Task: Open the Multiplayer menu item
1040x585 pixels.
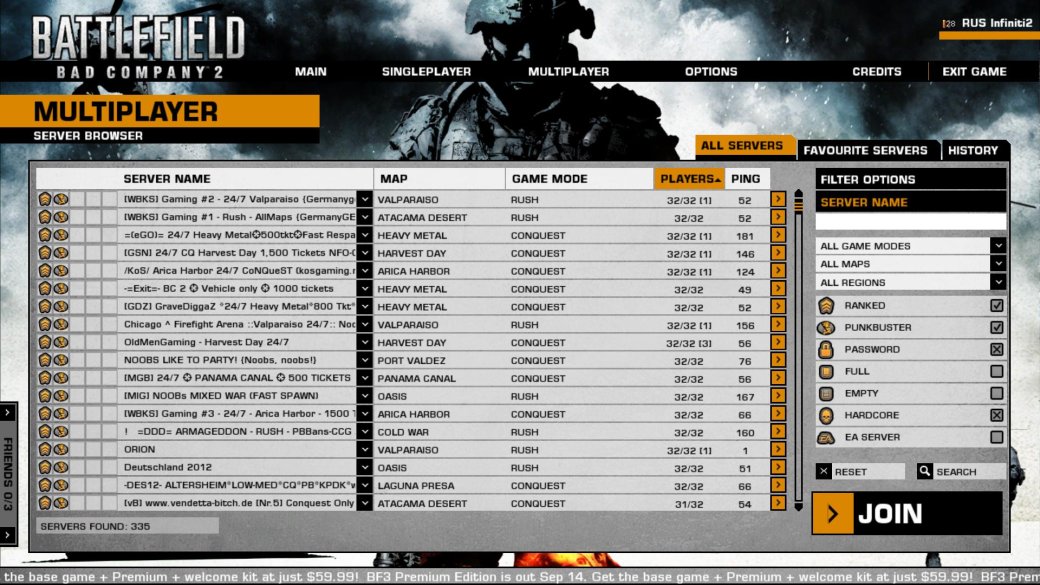Action: [x=568, y=72]
